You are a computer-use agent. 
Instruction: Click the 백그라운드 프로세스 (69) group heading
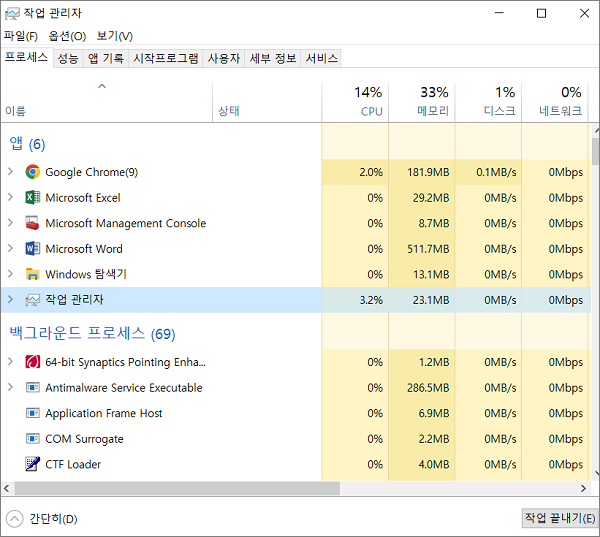(x=92, y=333)
